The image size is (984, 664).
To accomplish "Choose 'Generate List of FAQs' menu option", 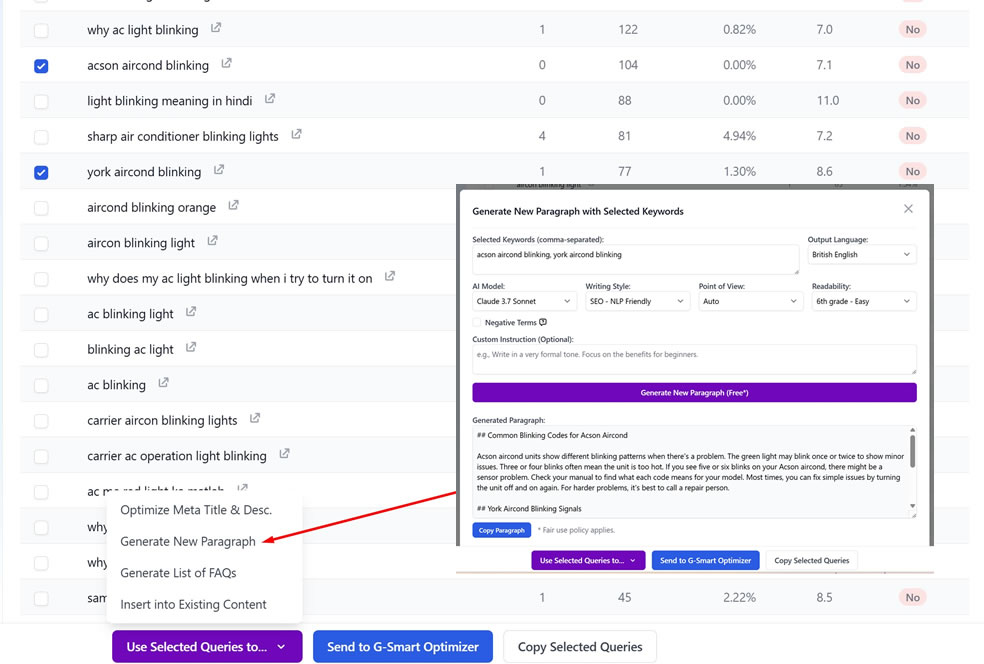I will point(178,573).
